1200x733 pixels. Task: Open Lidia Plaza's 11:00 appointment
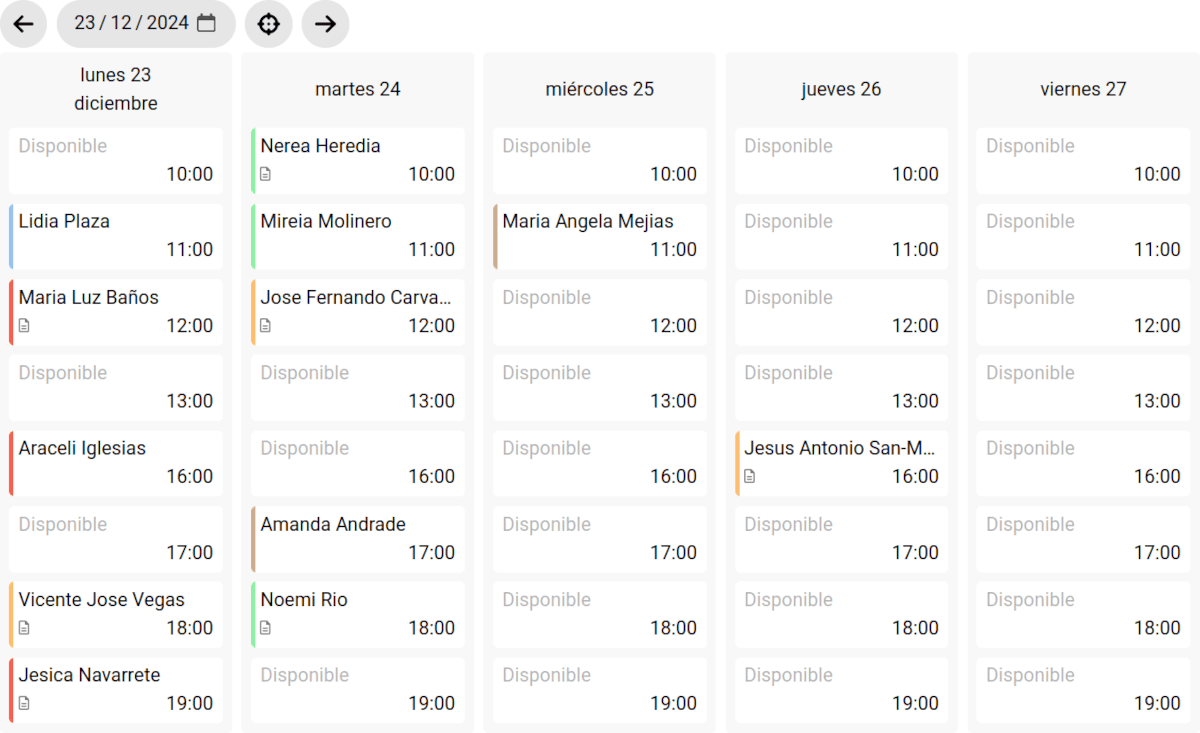(115, 236)
